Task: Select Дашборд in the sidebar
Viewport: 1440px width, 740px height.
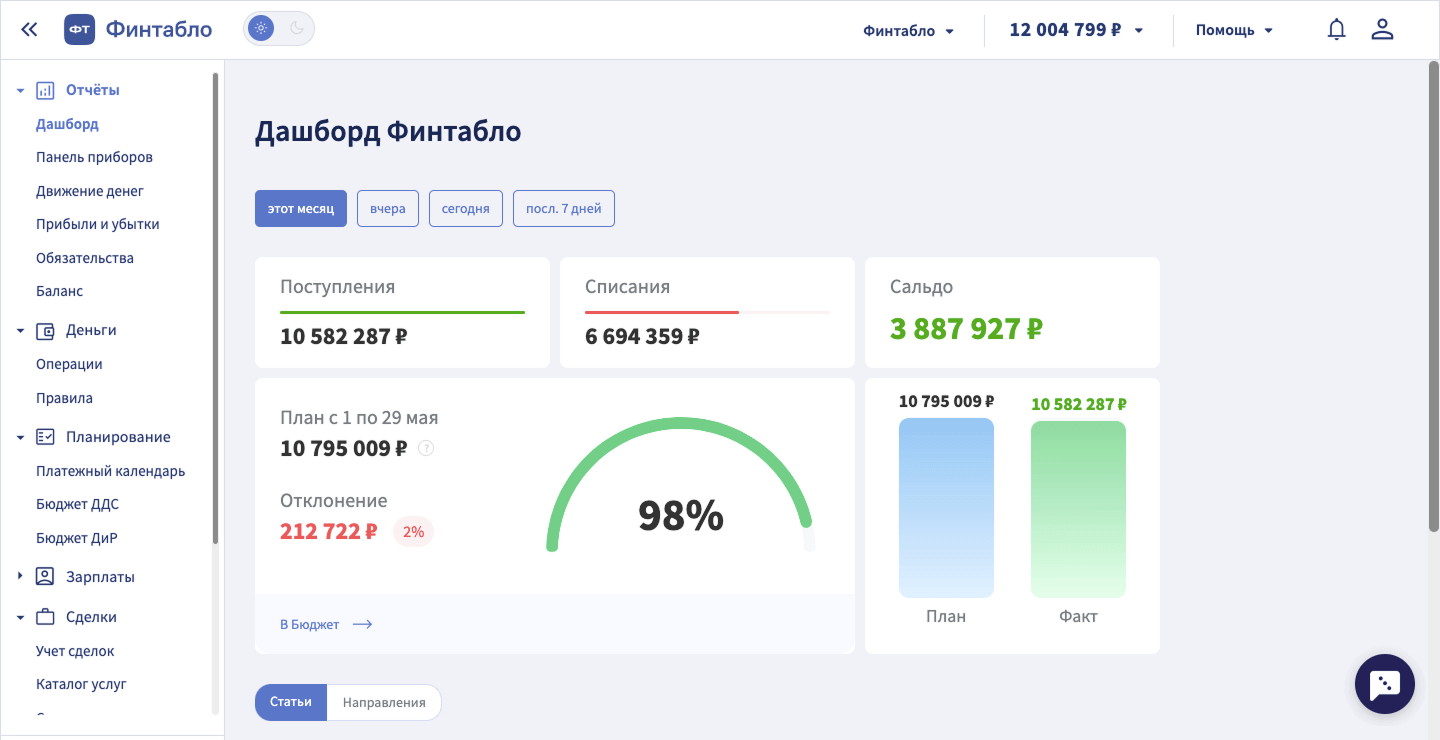Action: [x=67, y=124]
